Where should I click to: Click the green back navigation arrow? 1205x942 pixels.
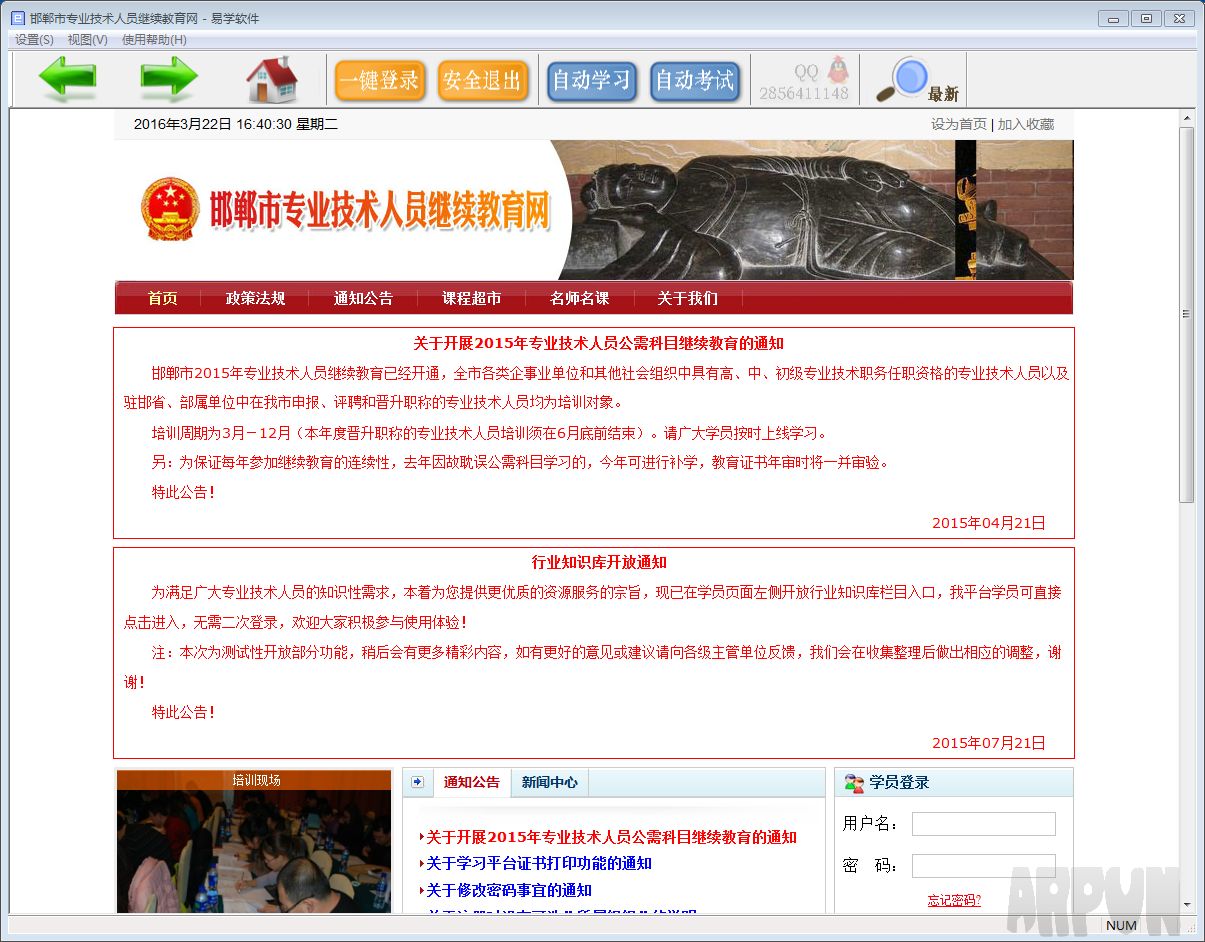pyautogui.click(x=68, y=79)
